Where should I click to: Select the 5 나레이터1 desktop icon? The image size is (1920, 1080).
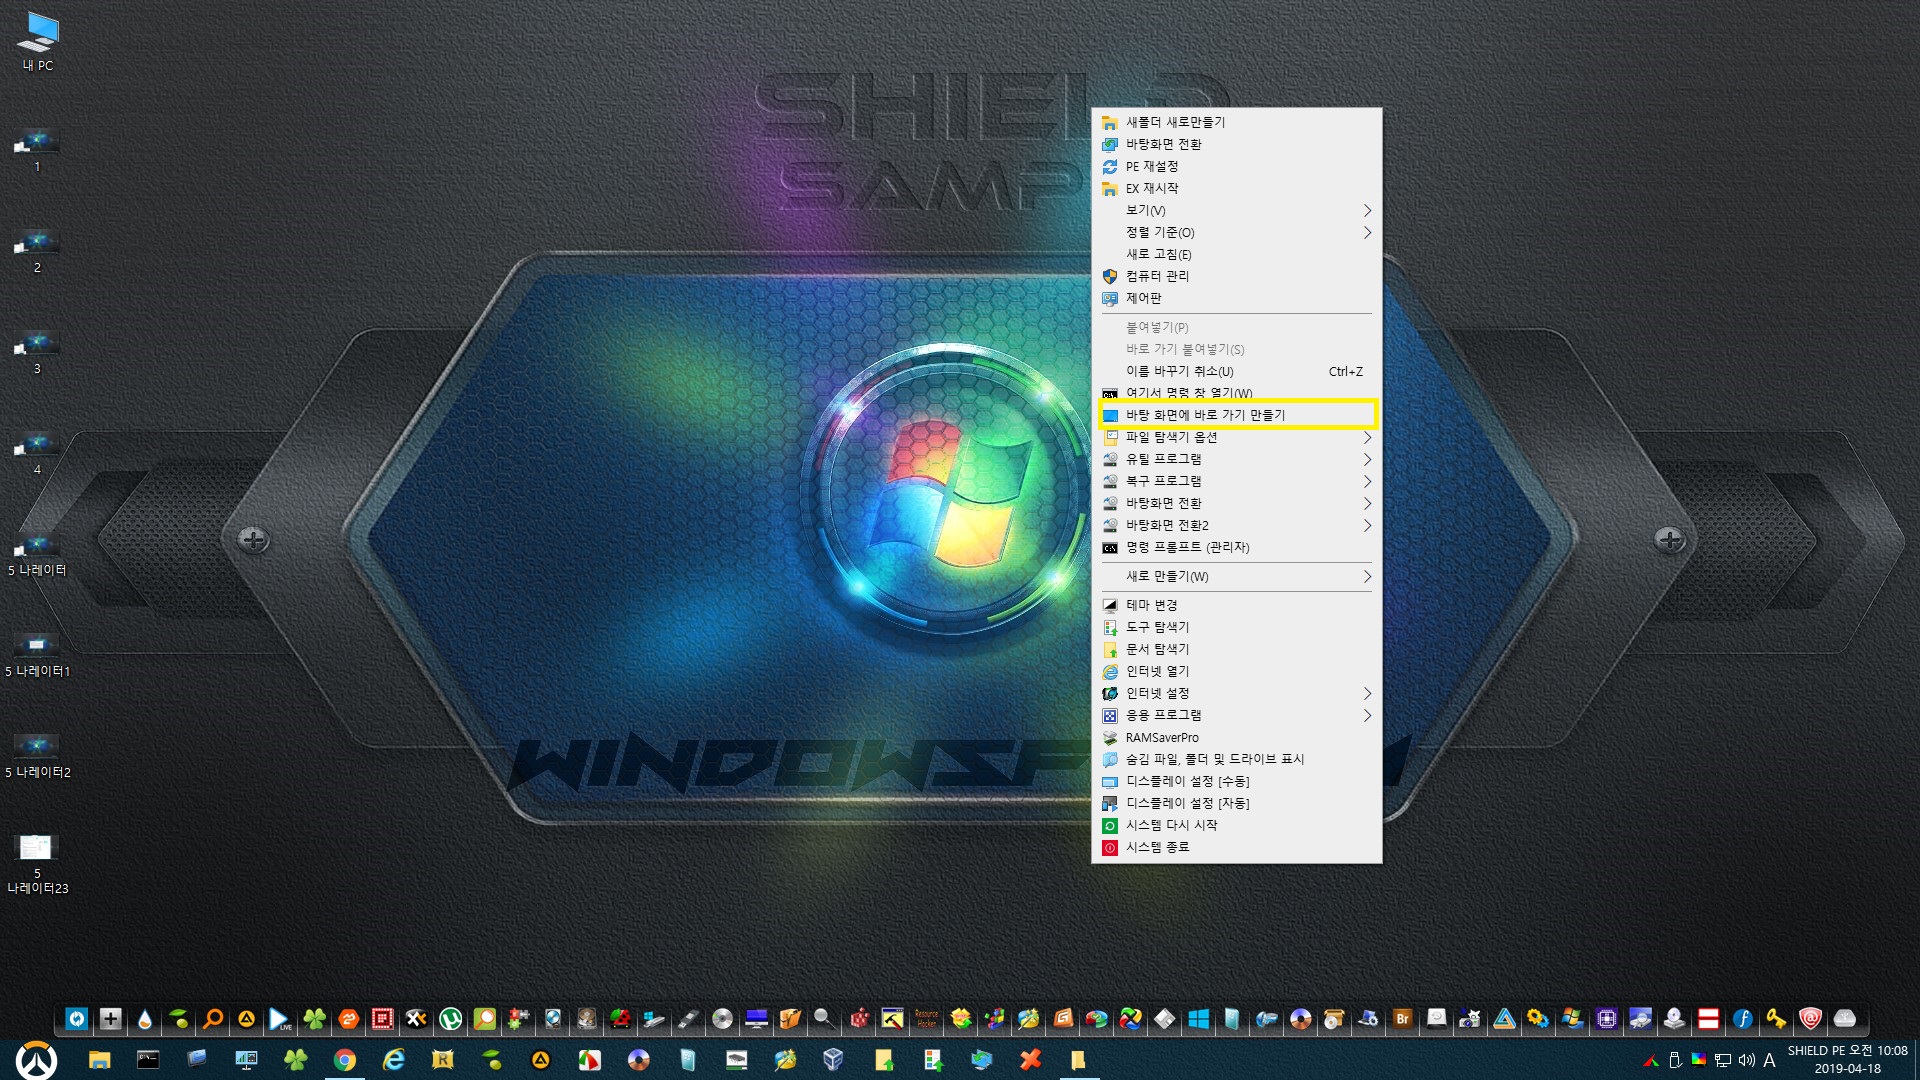click(x=37, y=656)
